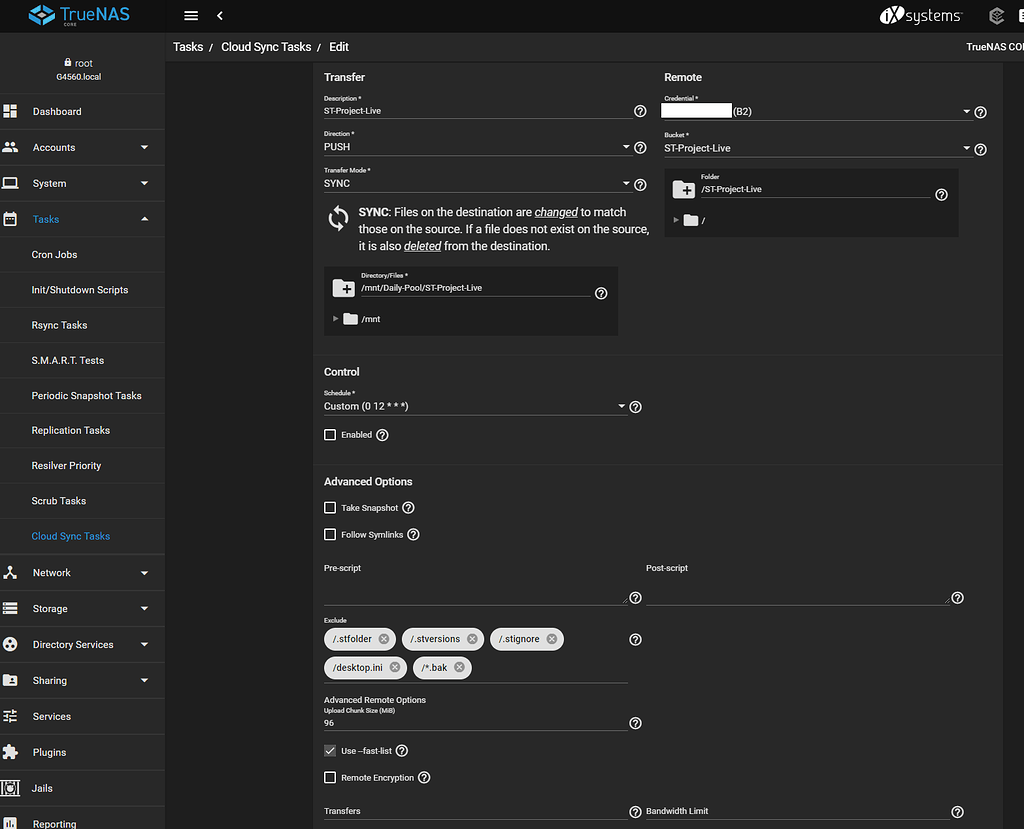Click the add folder icon under Directory/Files
Image resolution: width=1024 pixels, height=829 pixels.
pos(344,288)
